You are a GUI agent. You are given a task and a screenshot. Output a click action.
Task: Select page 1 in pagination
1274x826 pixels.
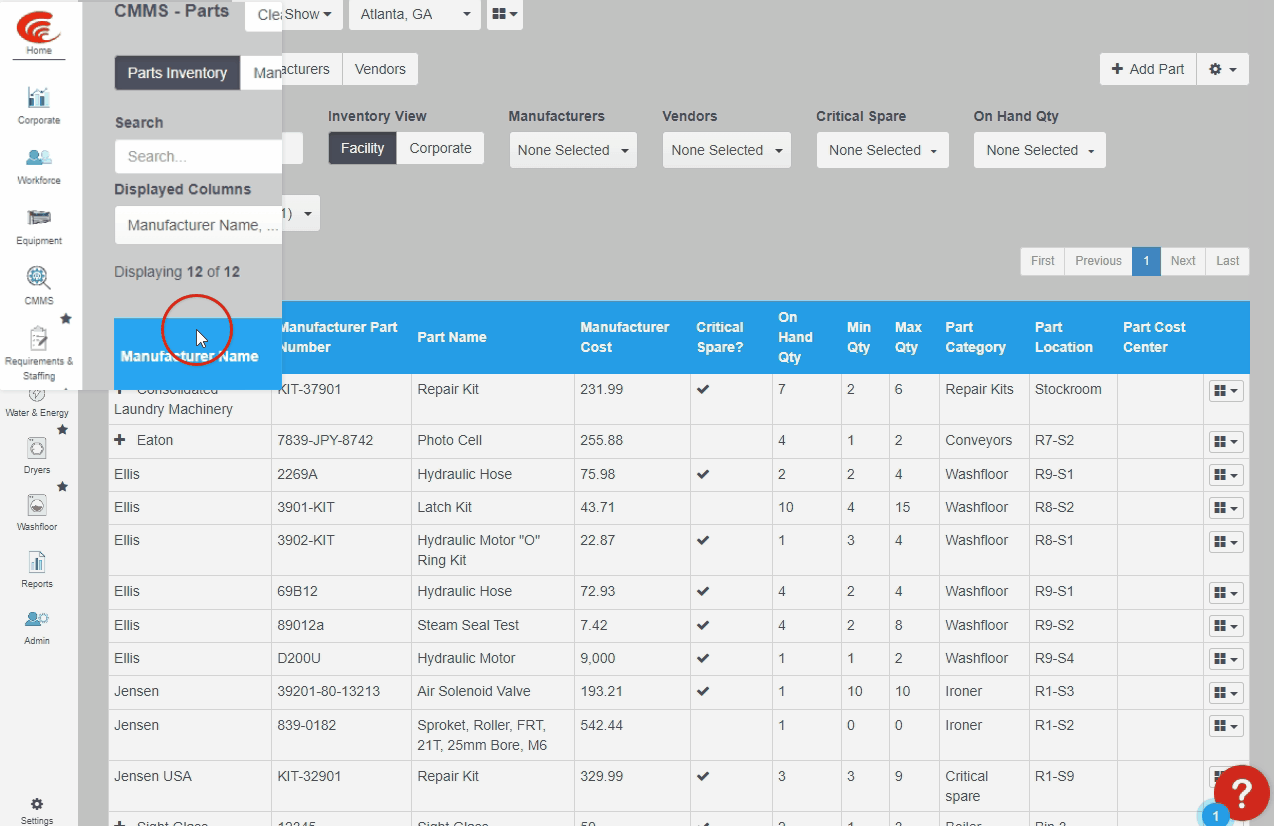(x=1146, y=261)
